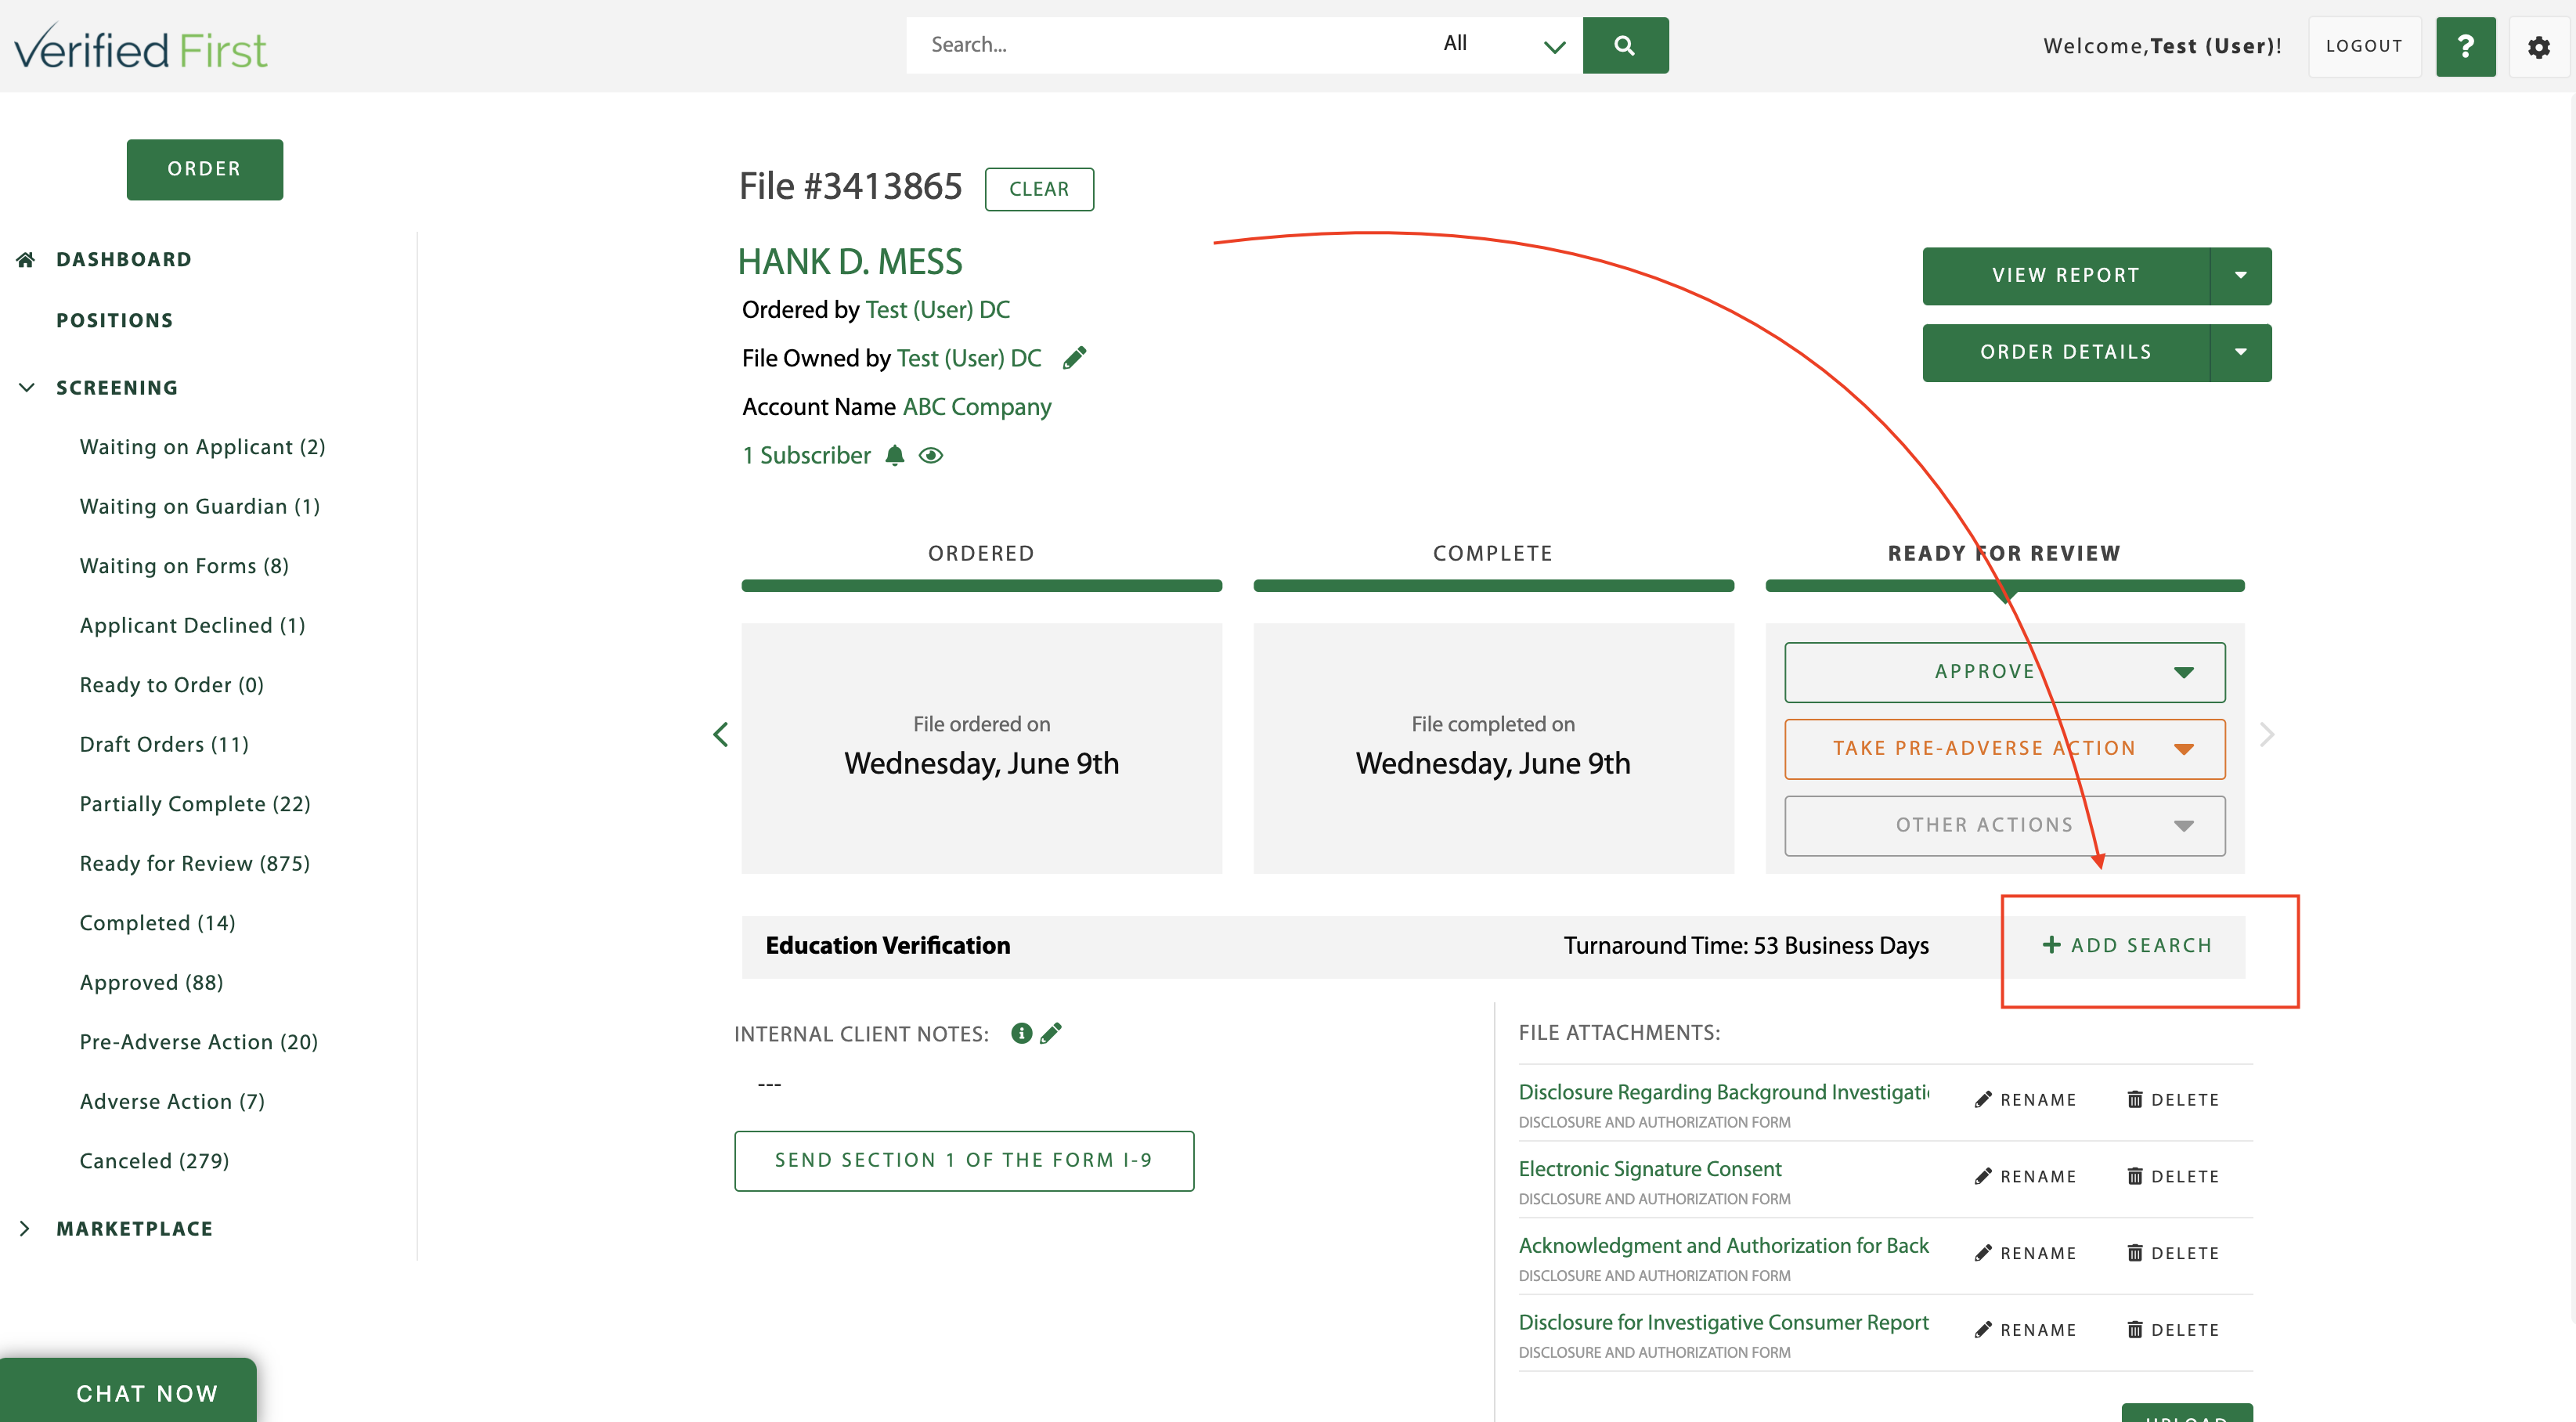Click the Education Verification row

click(x=1494, y=947)
